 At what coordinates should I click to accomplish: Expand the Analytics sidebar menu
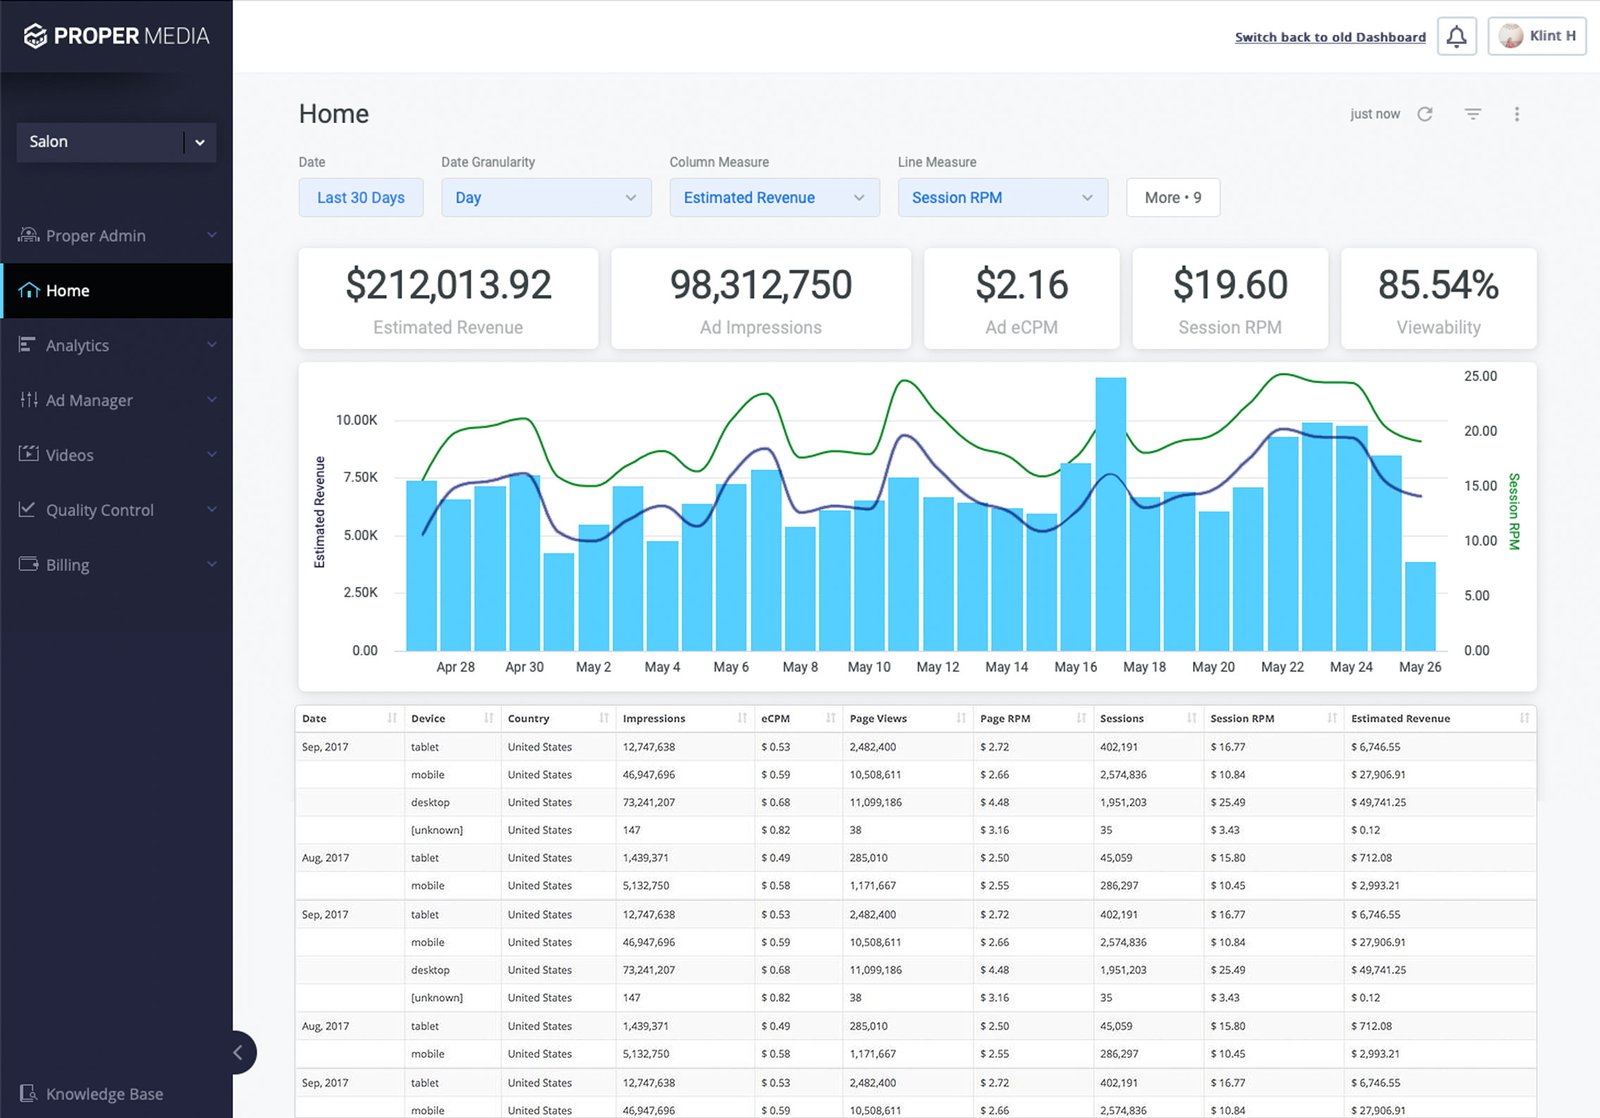point(116,345)
